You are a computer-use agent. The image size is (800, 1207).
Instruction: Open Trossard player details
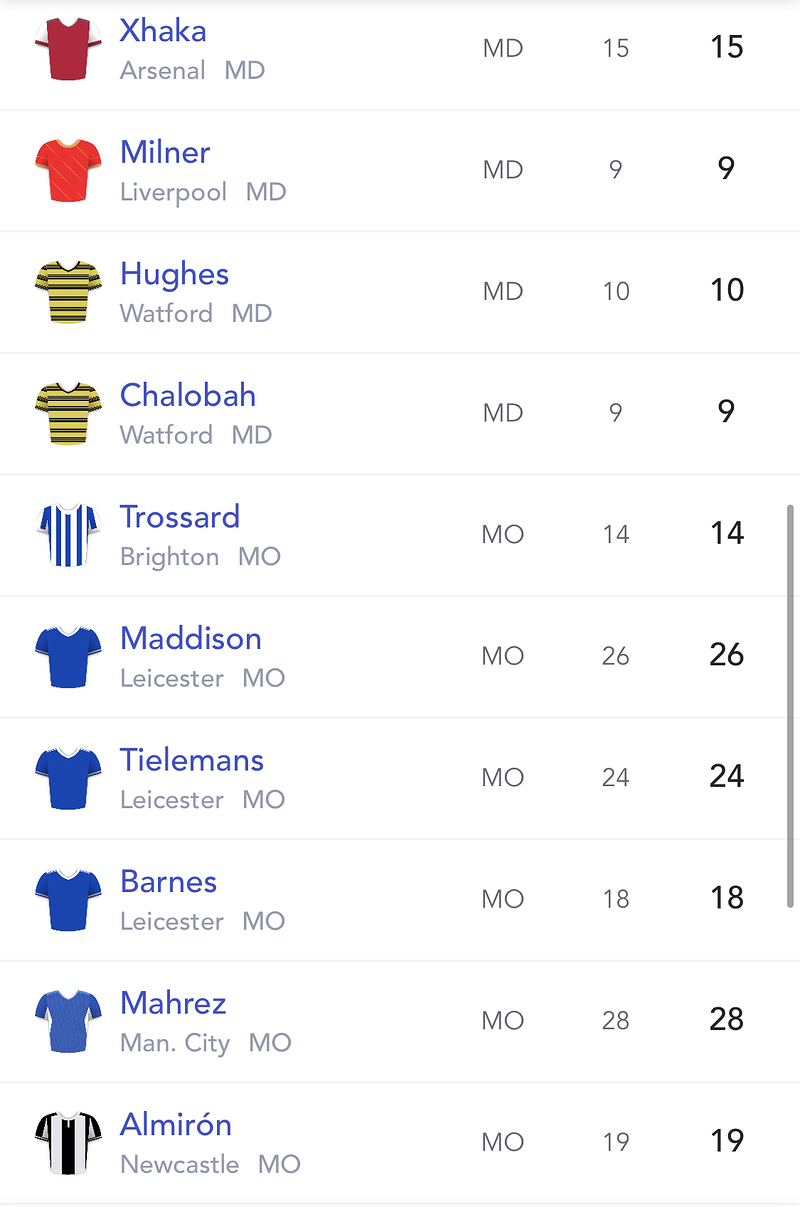(x=180, y=518)
